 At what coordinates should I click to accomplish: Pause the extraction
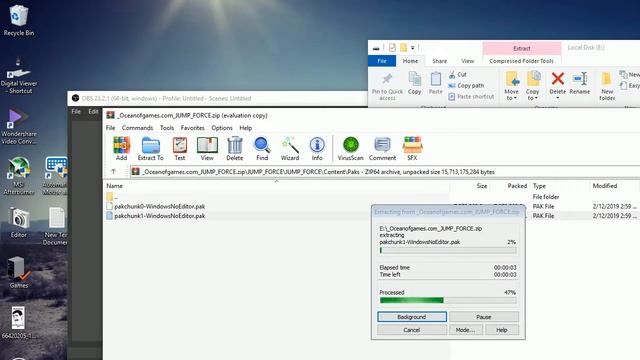click(484, 317)
